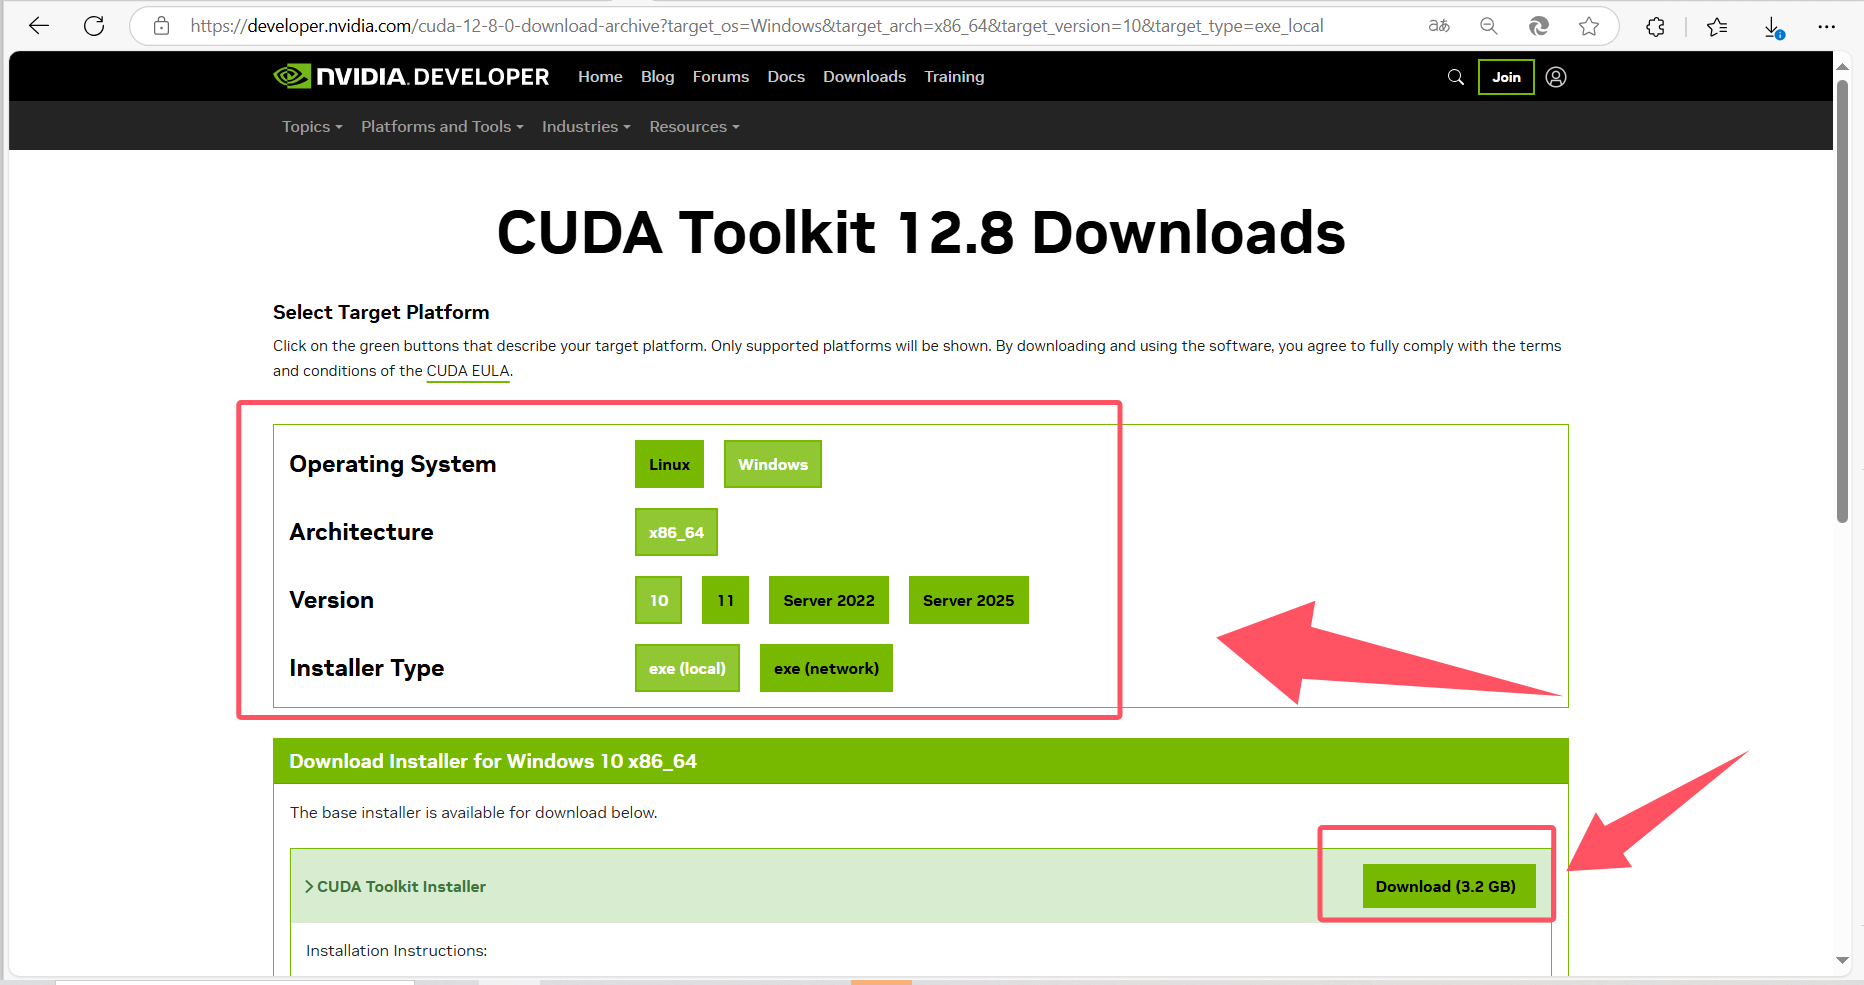Click the 'Version' row label
The image size is (1864, 985).
(331, 600)
